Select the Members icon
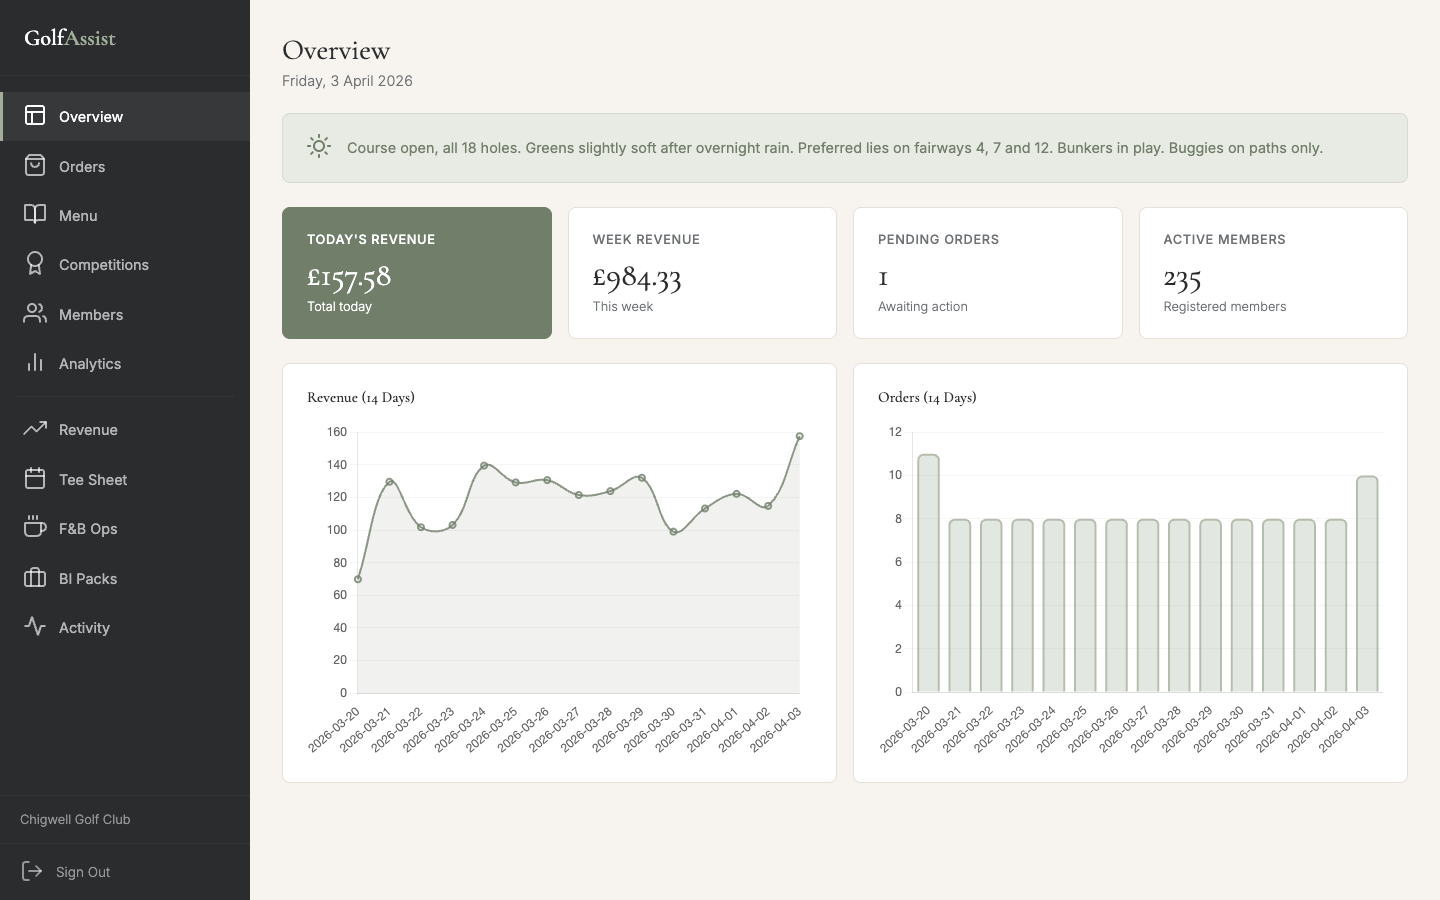 point(35,314)
